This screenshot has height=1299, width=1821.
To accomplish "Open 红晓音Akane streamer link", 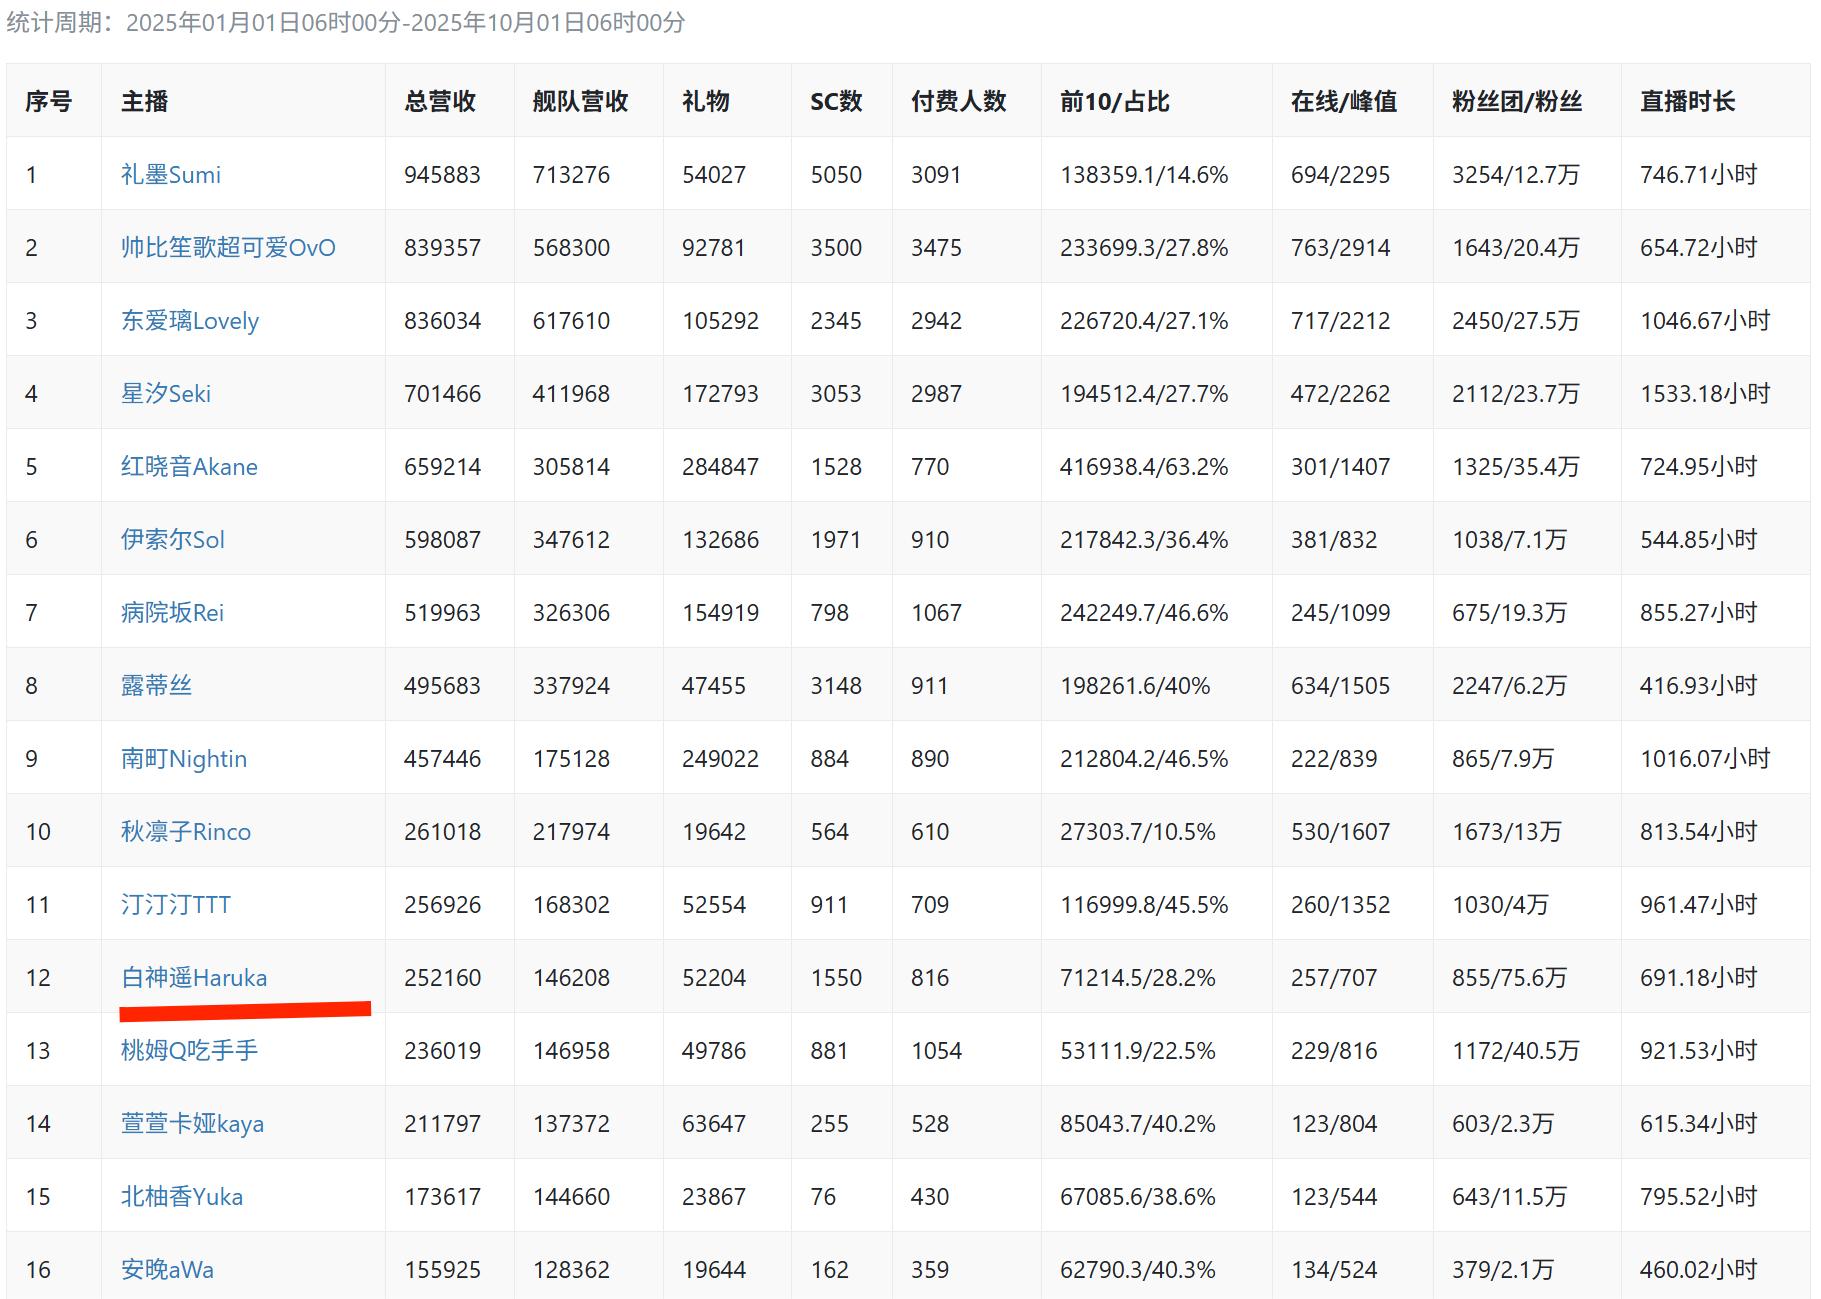I will pos(189,467).
